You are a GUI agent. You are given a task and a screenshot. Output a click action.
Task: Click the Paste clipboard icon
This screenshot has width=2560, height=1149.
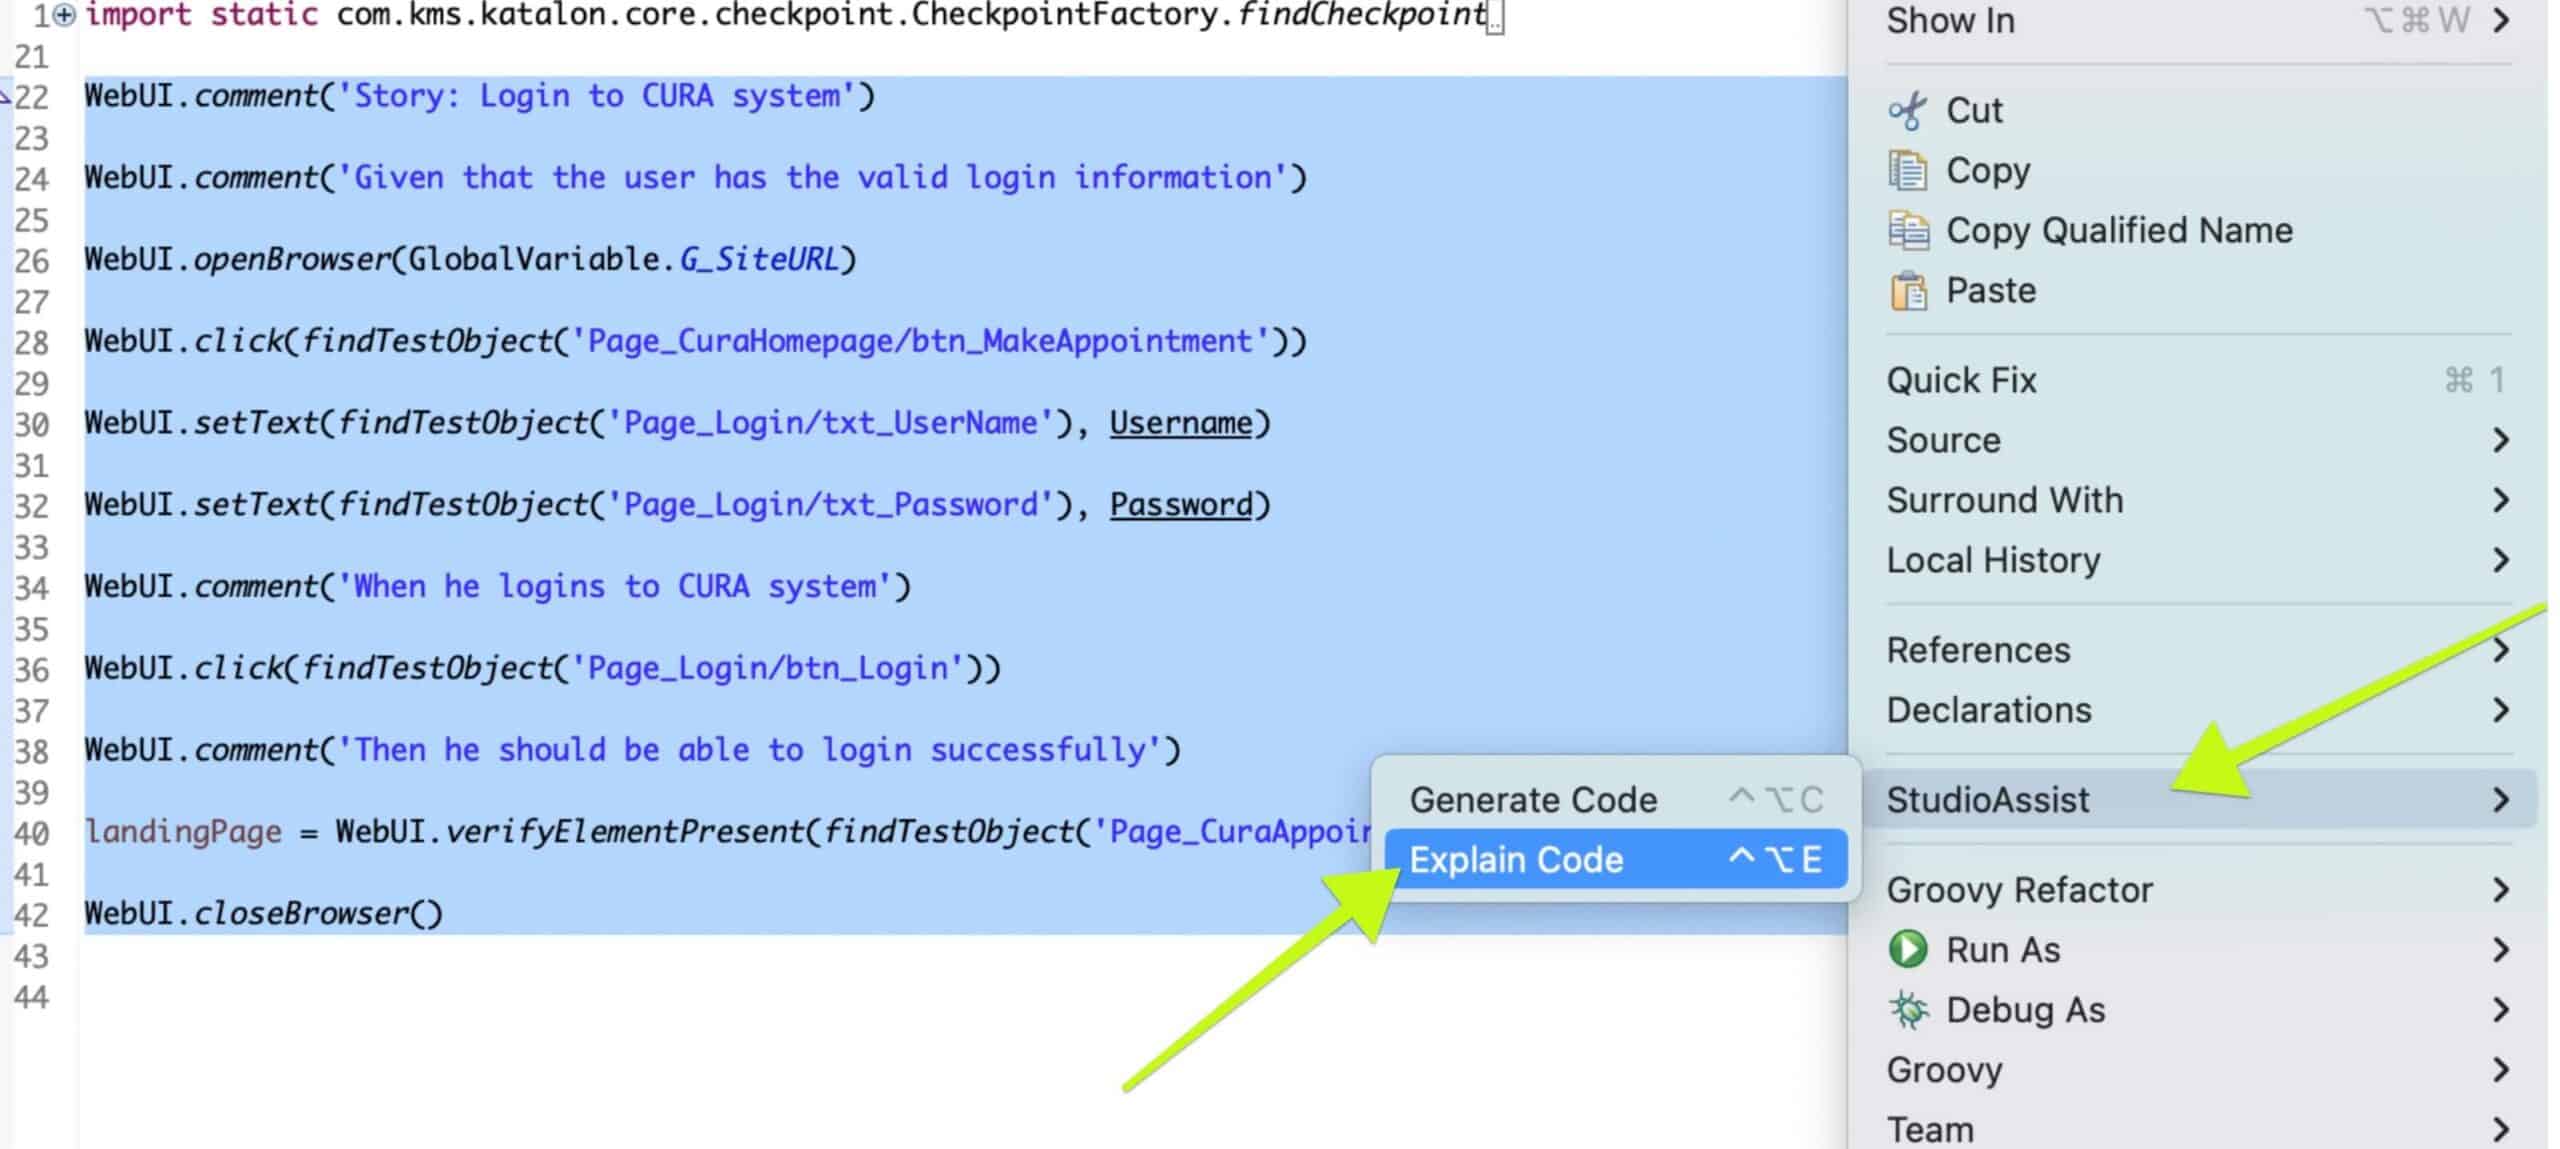click(x=1908, y=291)
